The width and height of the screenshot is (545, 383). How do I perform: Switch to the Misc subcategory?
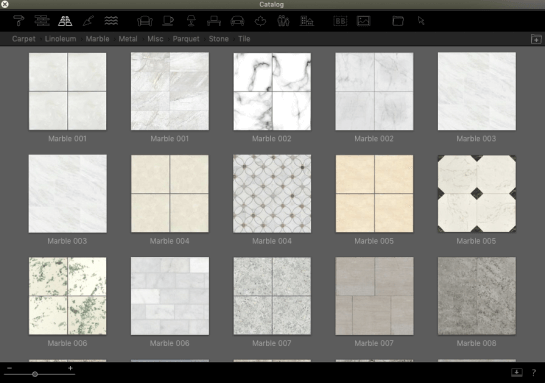(155, 39)
